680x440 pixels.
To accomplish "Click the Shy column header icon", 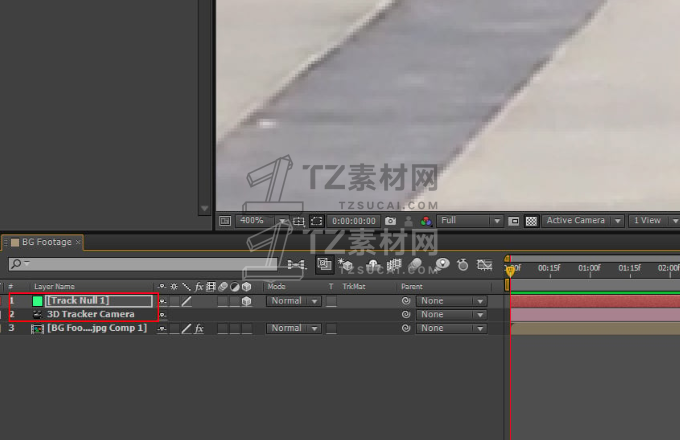I will pos(162,287).
